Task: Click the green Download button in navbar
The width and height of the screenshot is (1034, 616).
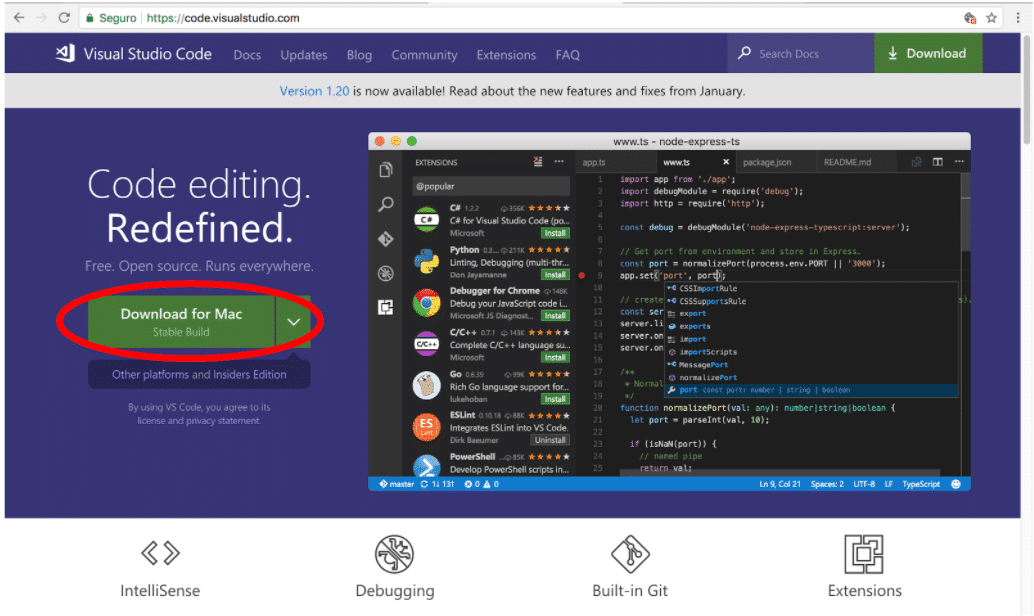Action: coord(928,53)
